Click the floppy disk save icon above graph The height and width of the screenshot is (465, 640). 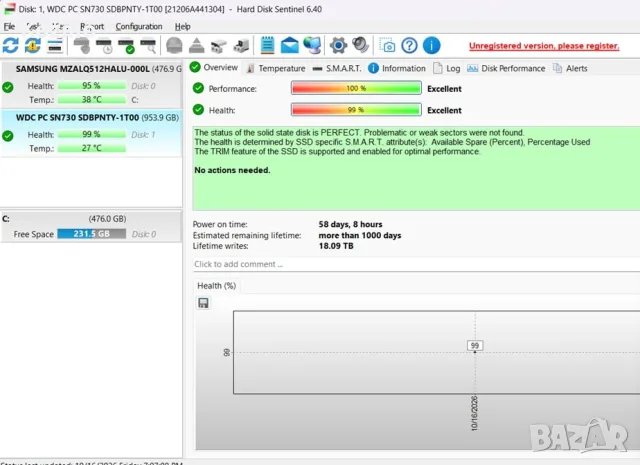[x=203, y=303]
